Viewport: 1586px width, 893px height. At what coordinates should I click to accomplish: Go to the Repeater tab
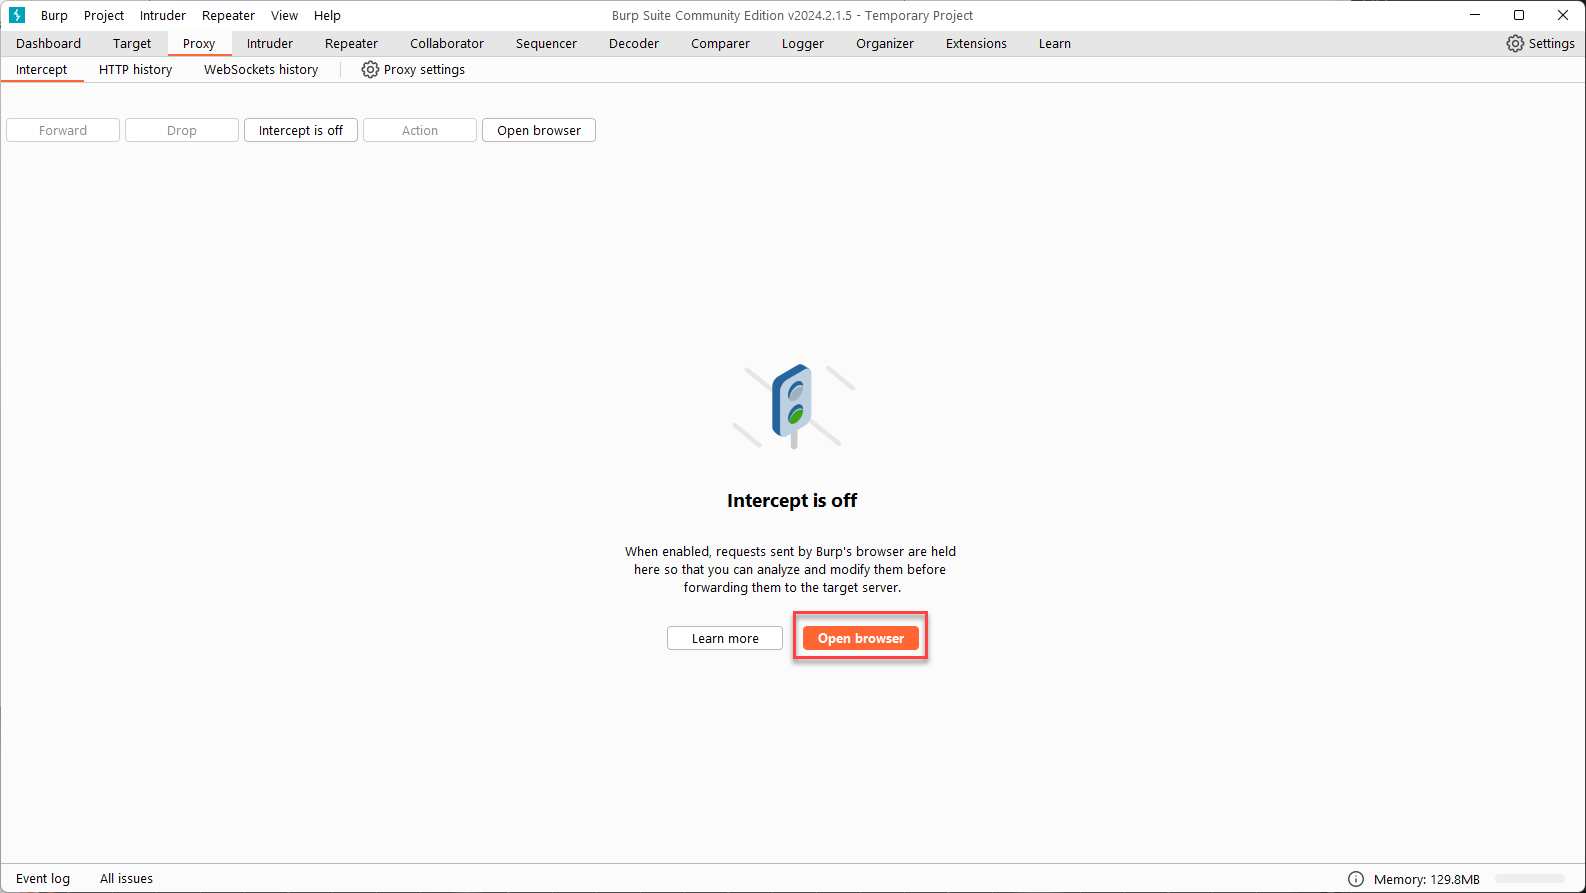351,43
